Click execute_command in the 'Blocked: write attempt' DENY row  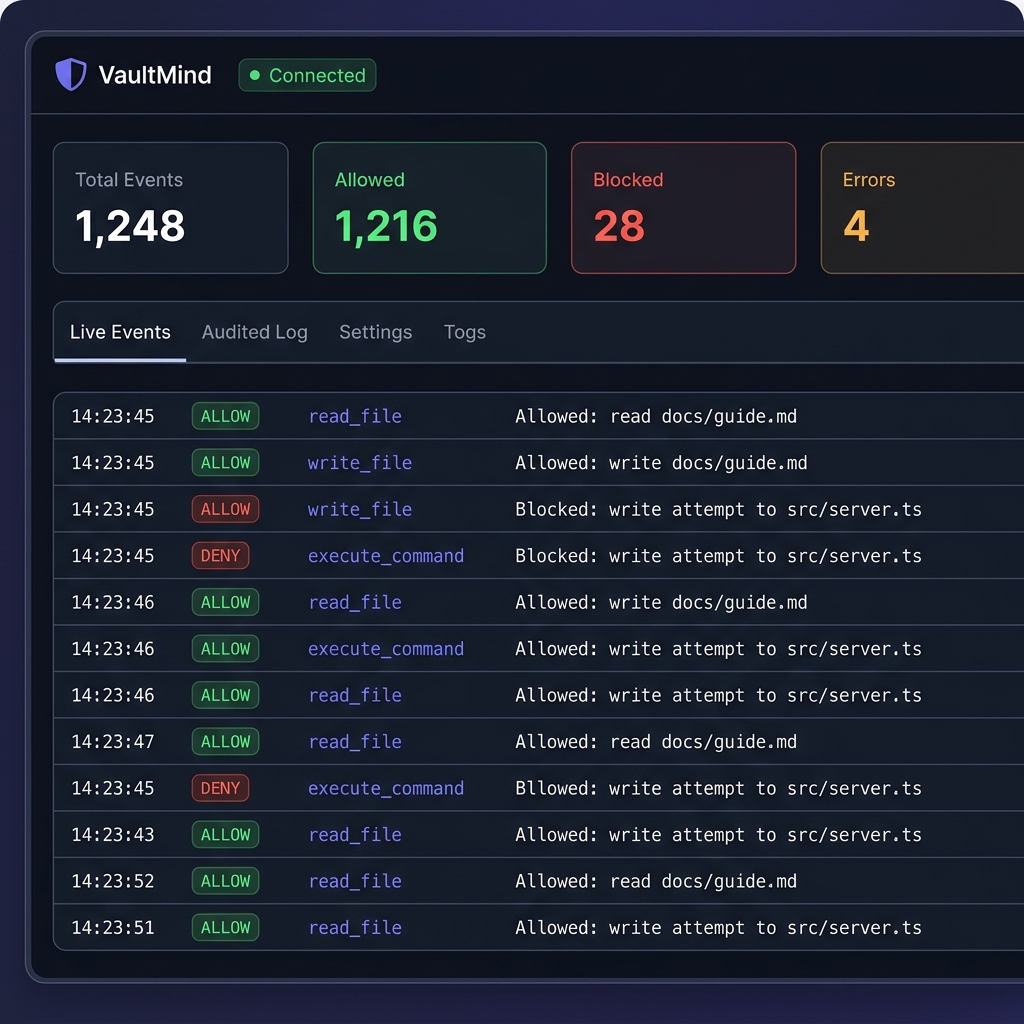pos(386,556)
